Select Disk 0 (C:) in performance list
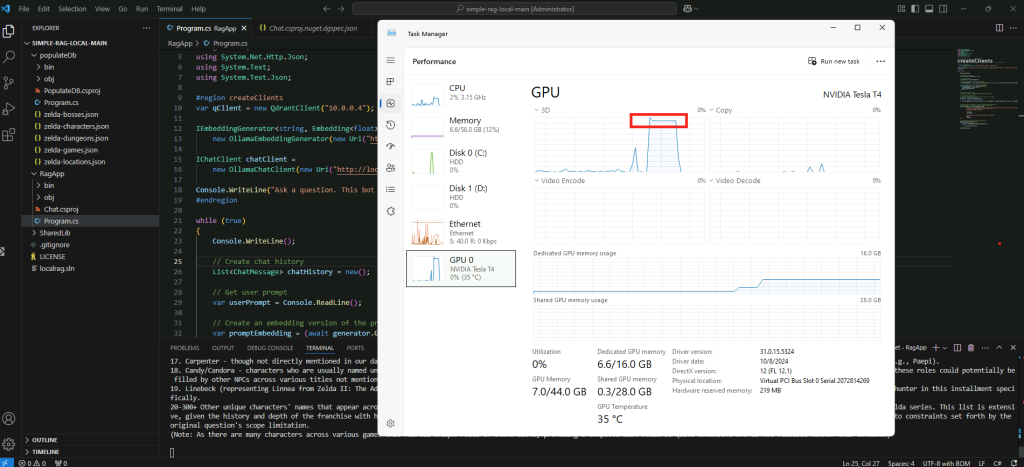Image resolution: width=1024 pixels, height=467 pixels. [461, 161]
